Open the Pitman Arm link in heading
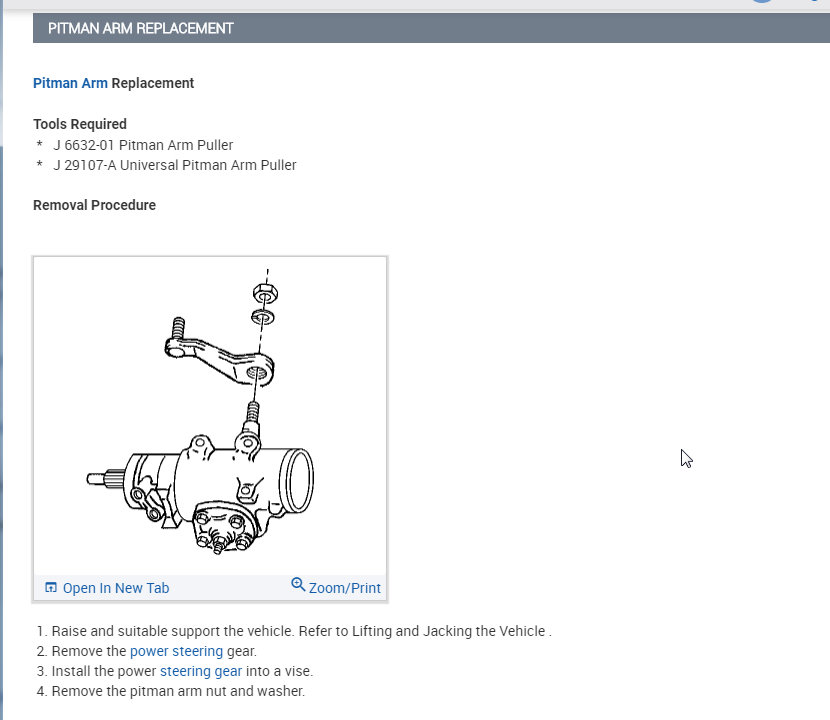This screenshot has width=830, height=720. click(x=70, y=83)
